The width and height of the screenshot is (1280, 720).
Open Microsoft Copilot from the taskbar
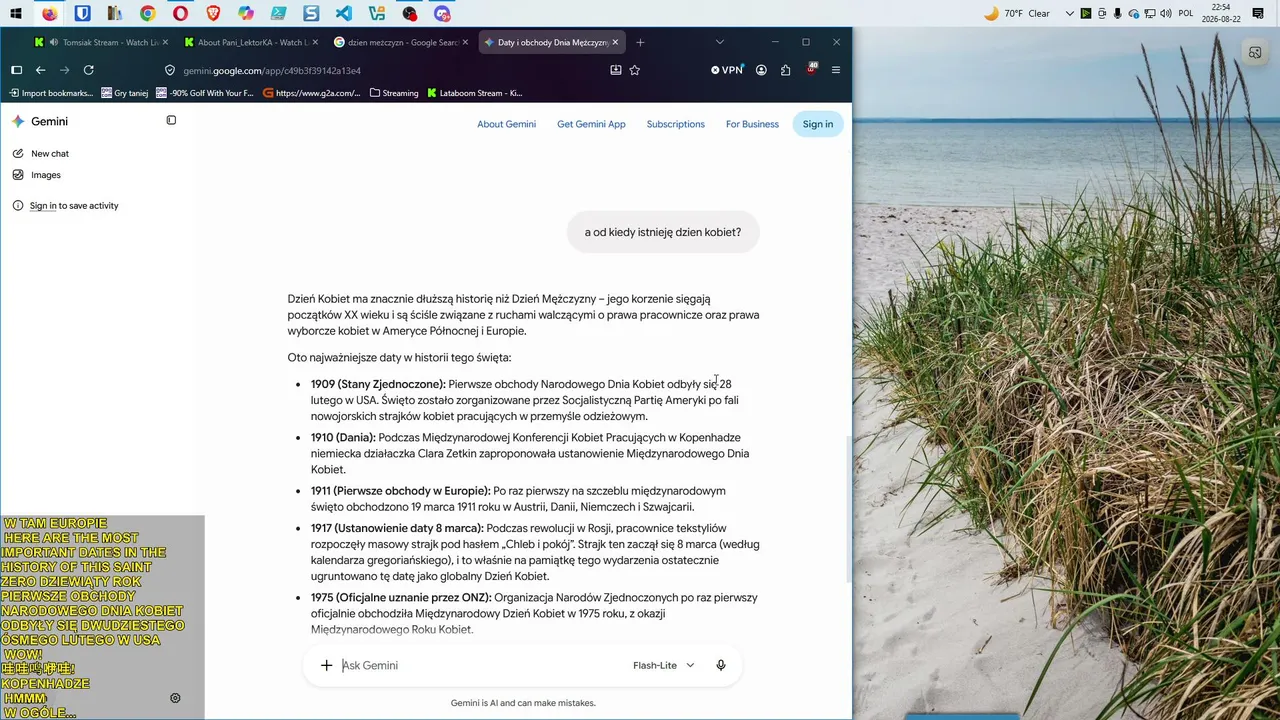tap(246, 14)
